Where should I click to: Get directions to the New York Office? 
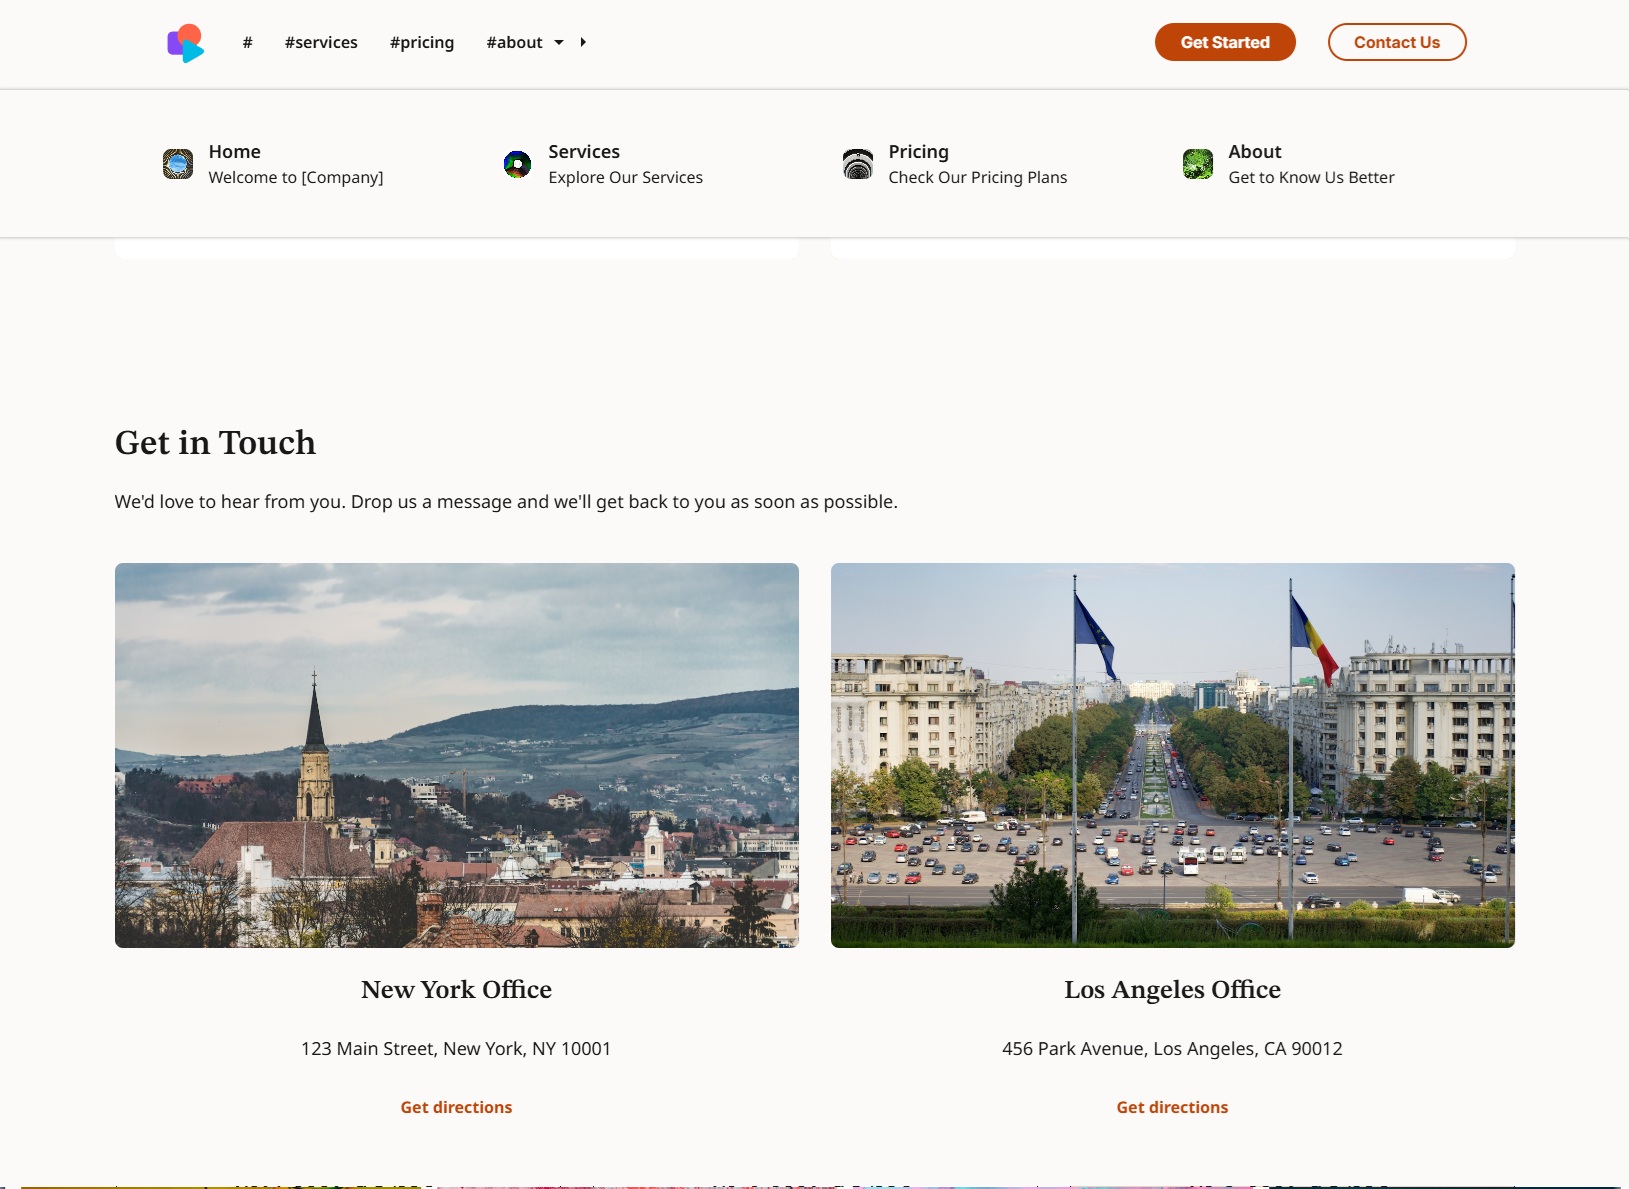[x=456, y=1107]
